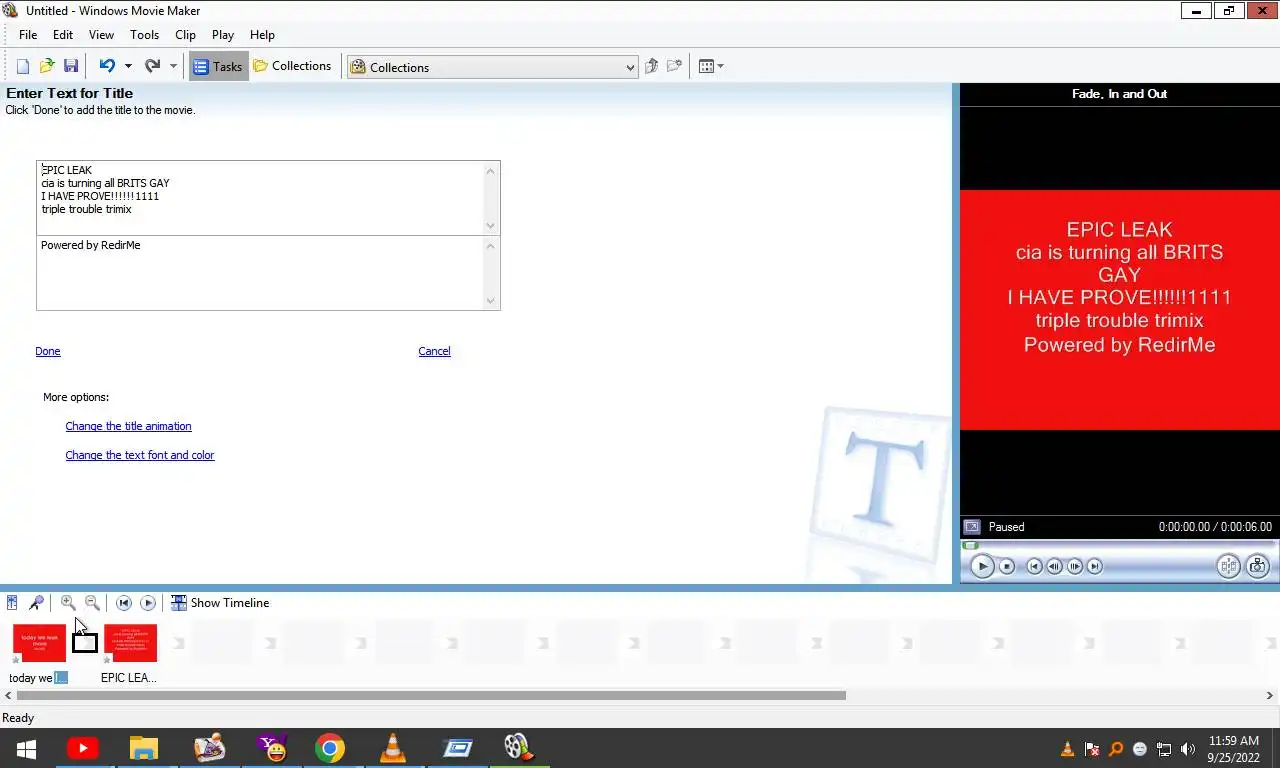1280x768 pixels.
Task: Open the View menu
Action: pyautogui.click(x=101, y=34)
